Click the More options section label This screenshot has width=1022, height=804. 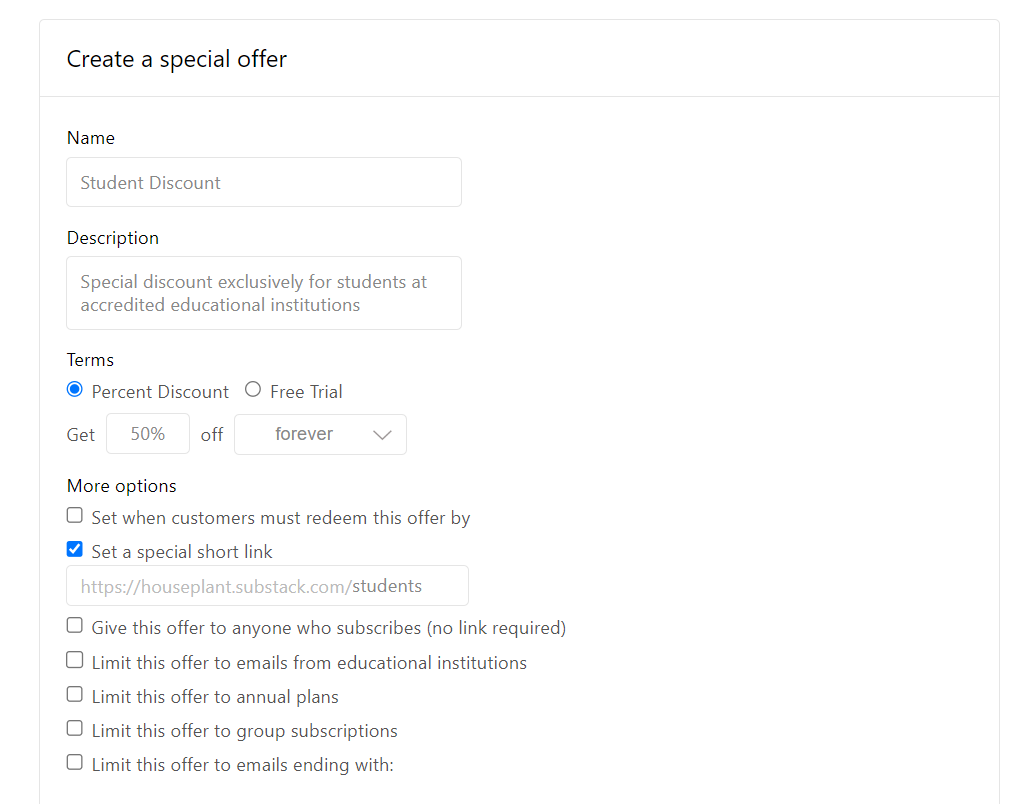pos(121,485)
